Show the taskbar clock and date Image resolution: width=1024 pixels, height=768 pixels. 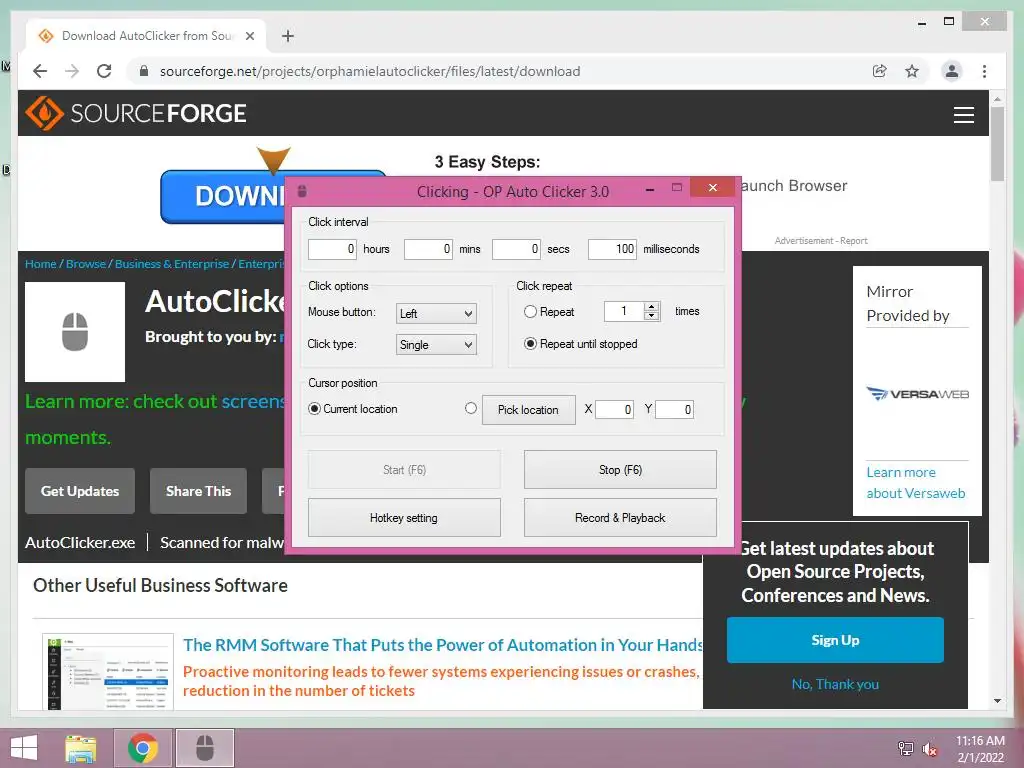980,749
